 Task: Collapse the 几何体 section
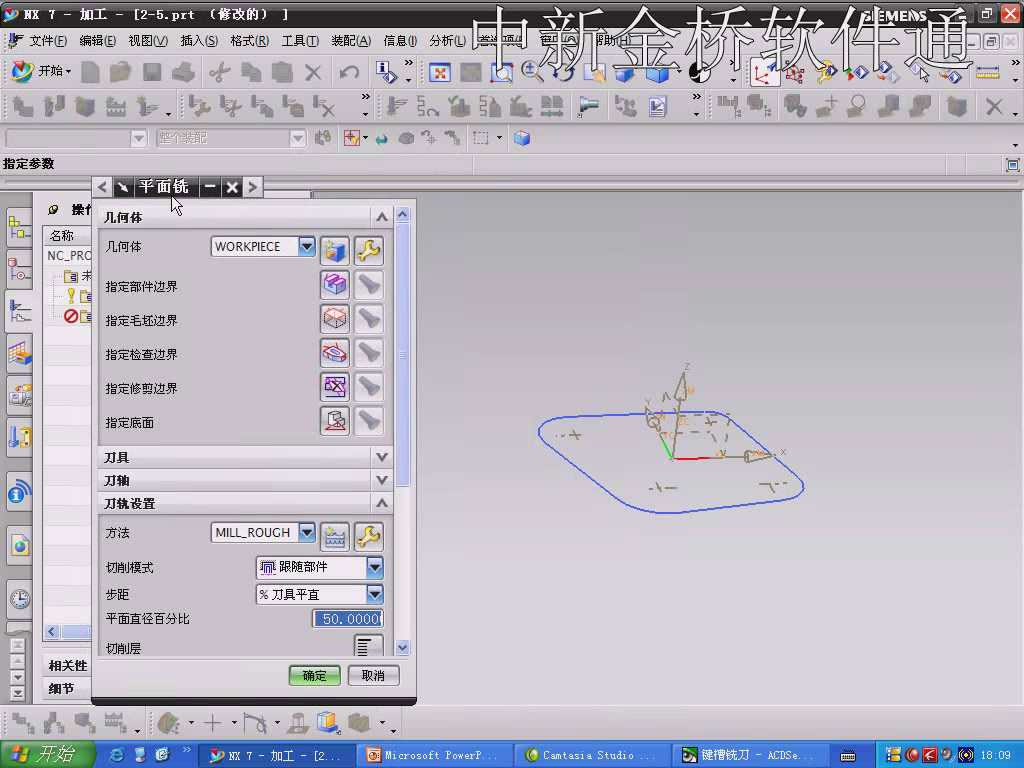381,217
